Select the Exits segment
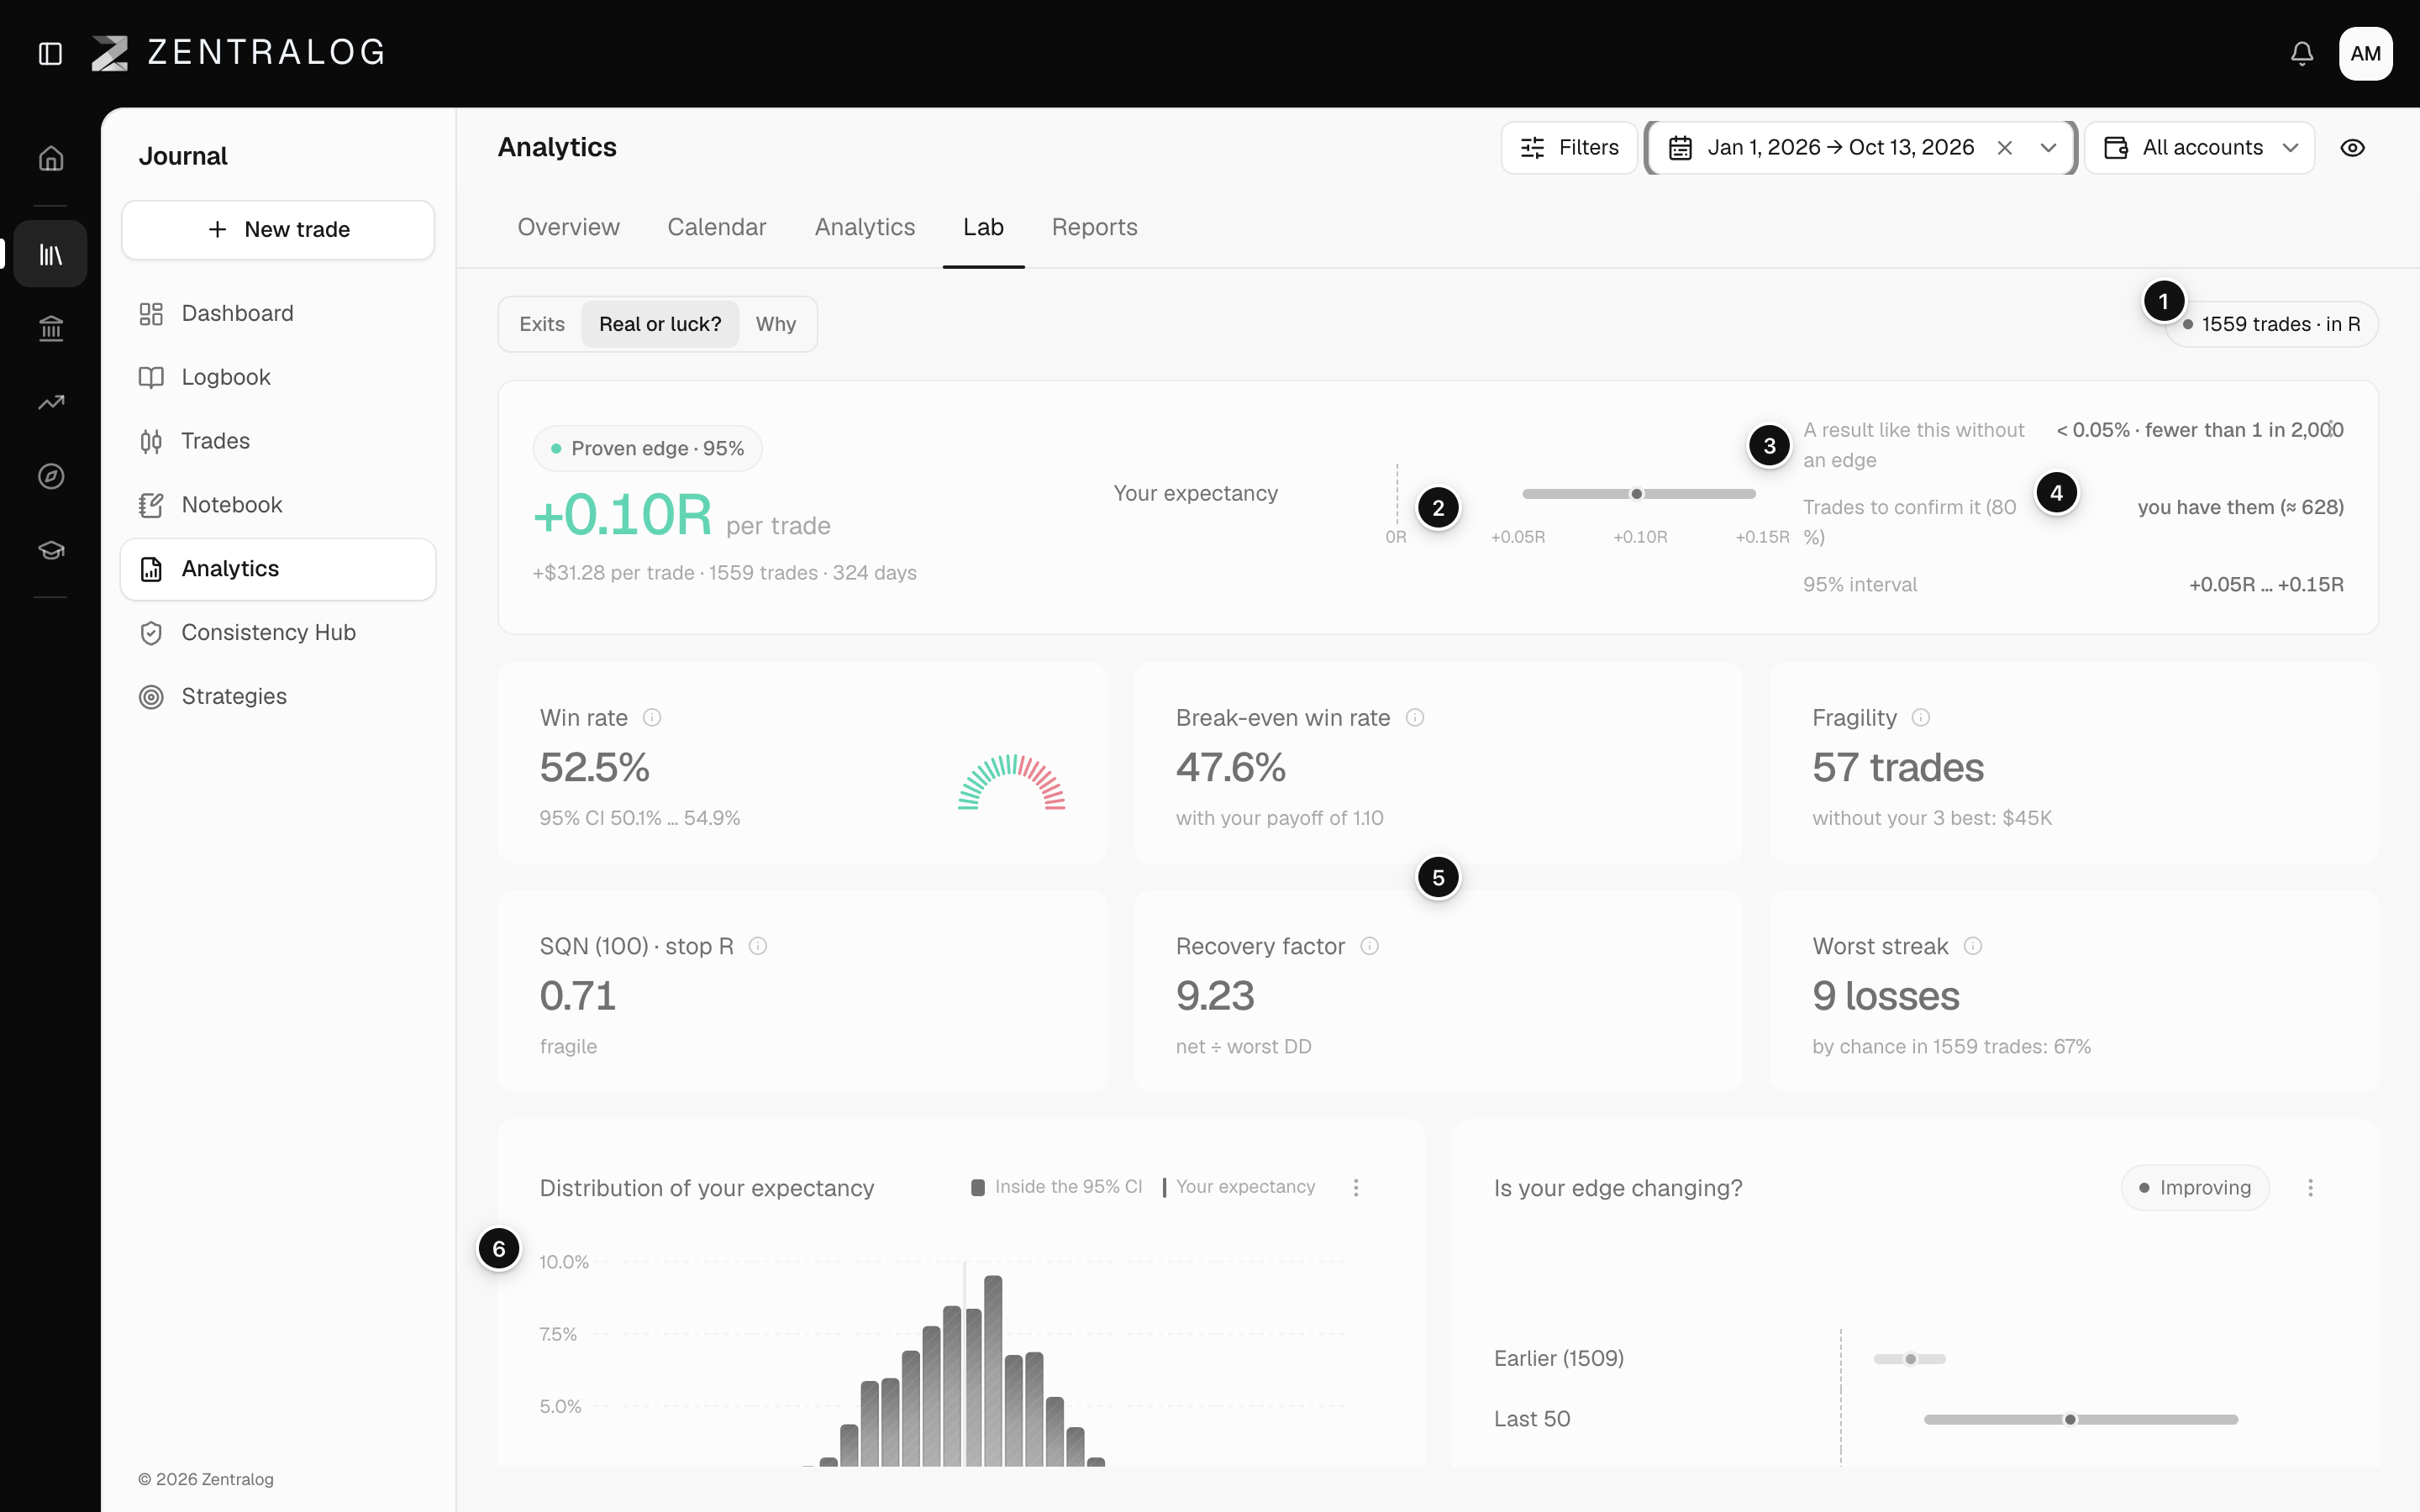This screenshot has width=2420, height=1512. (x=542, y=324)
